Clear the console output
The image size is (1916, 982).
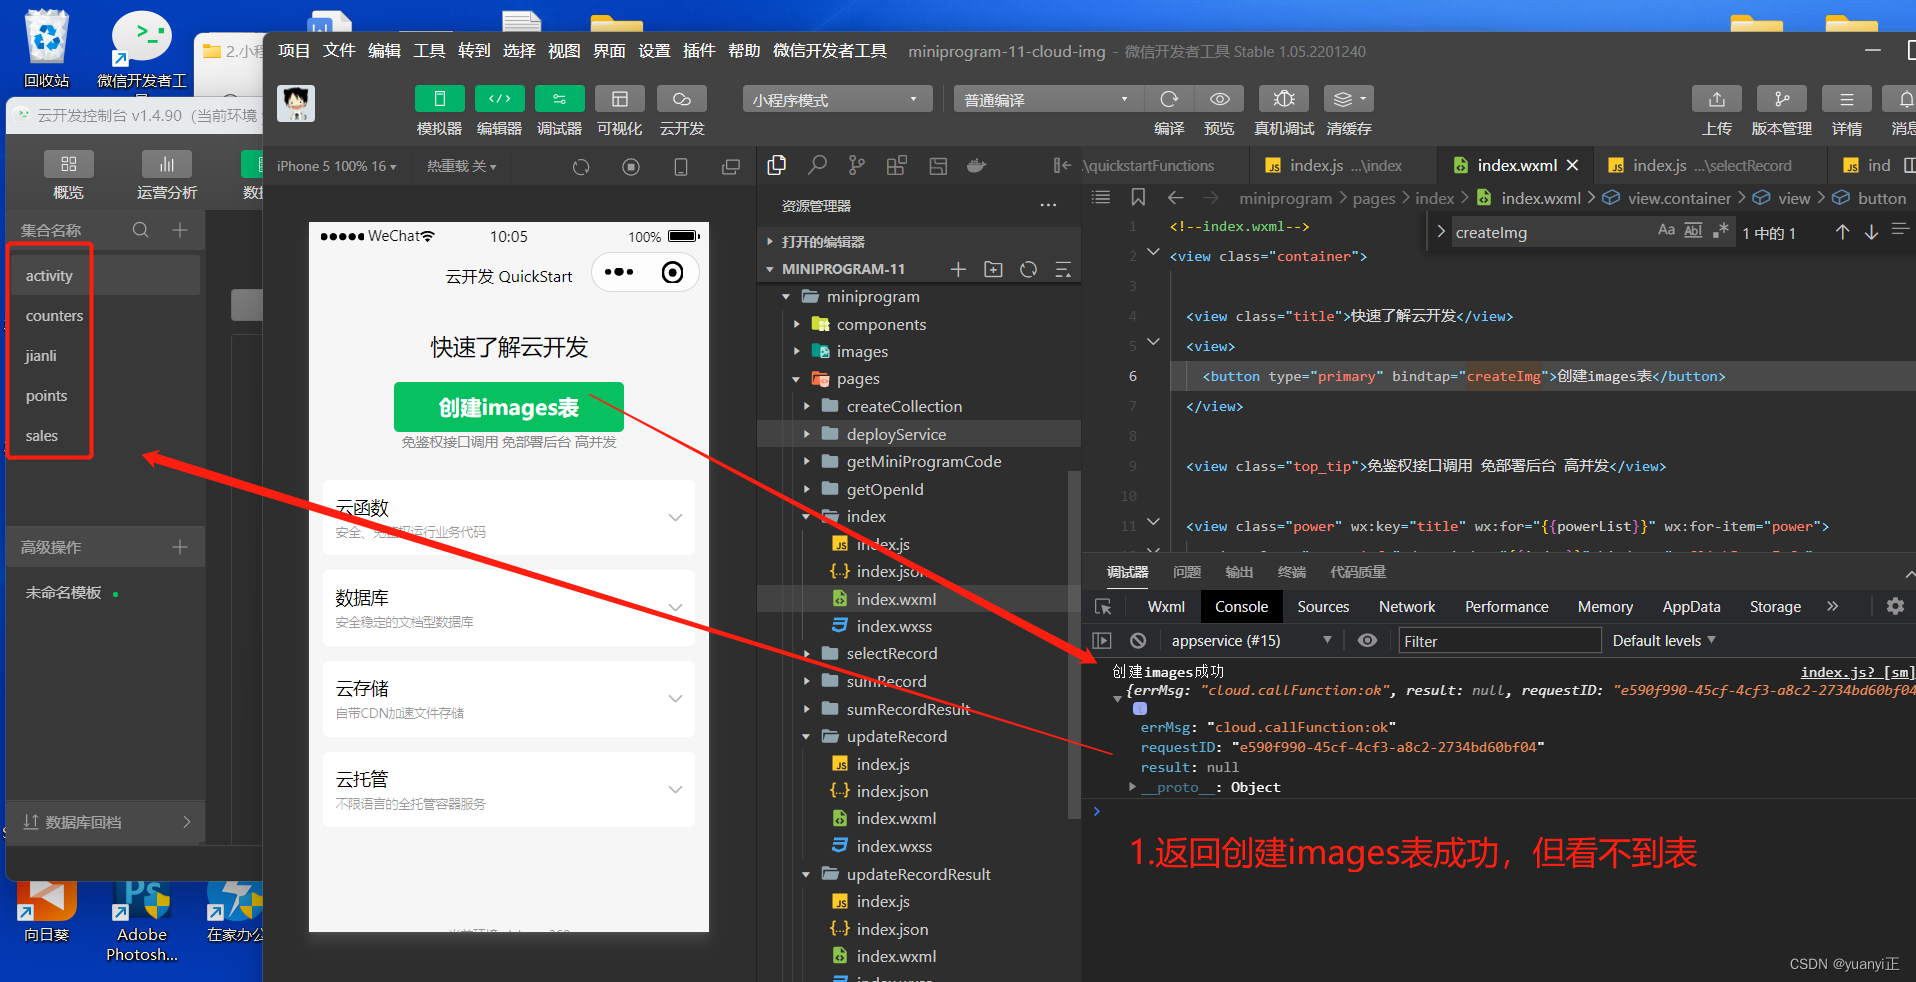click(1138, 640)
